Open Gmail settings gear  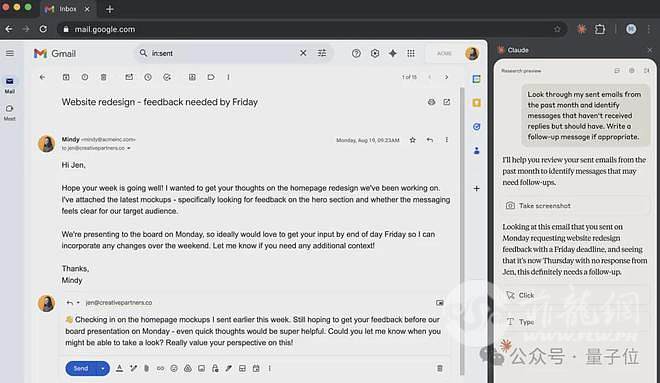click(375, 53)
